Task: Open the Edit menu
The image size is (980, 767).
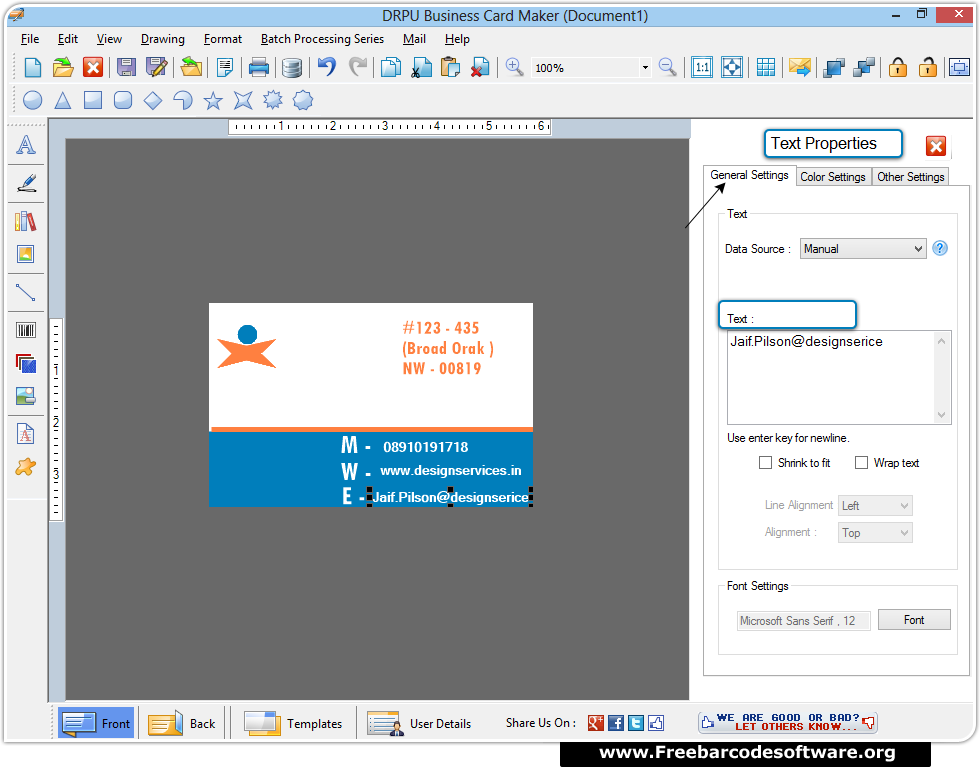Action: click(68, 39)
